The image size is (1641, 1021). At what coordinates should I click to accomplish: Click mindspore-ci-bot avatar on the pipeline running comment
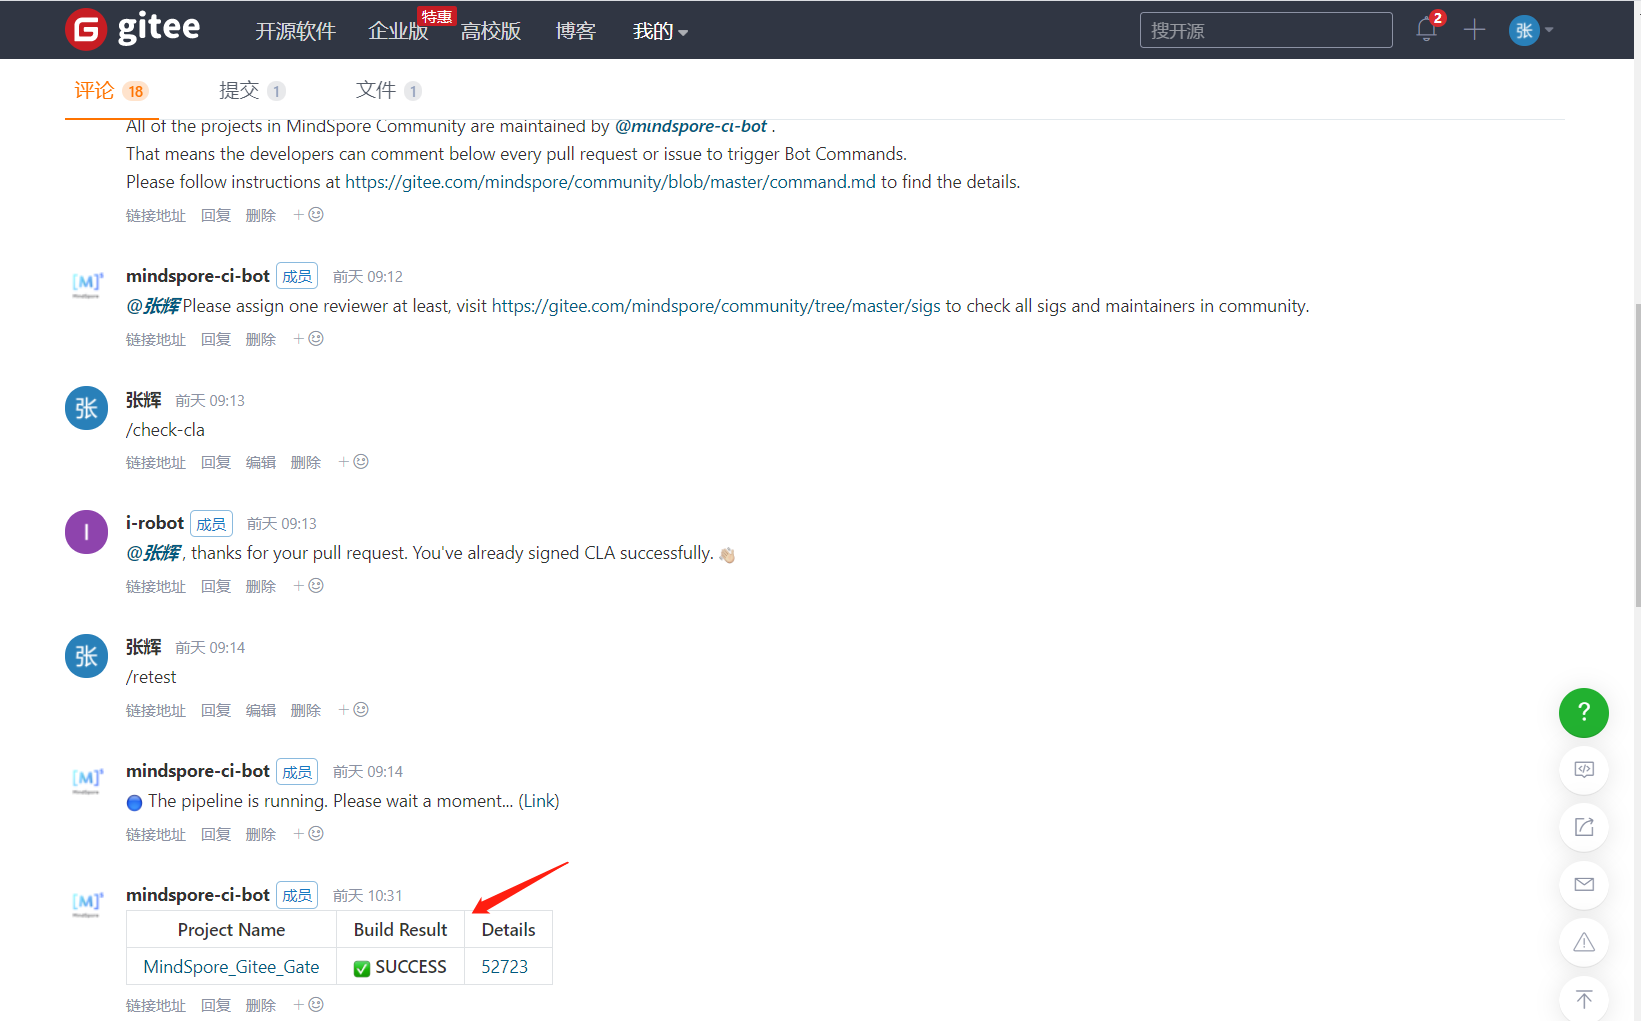(x=87, y=780)
